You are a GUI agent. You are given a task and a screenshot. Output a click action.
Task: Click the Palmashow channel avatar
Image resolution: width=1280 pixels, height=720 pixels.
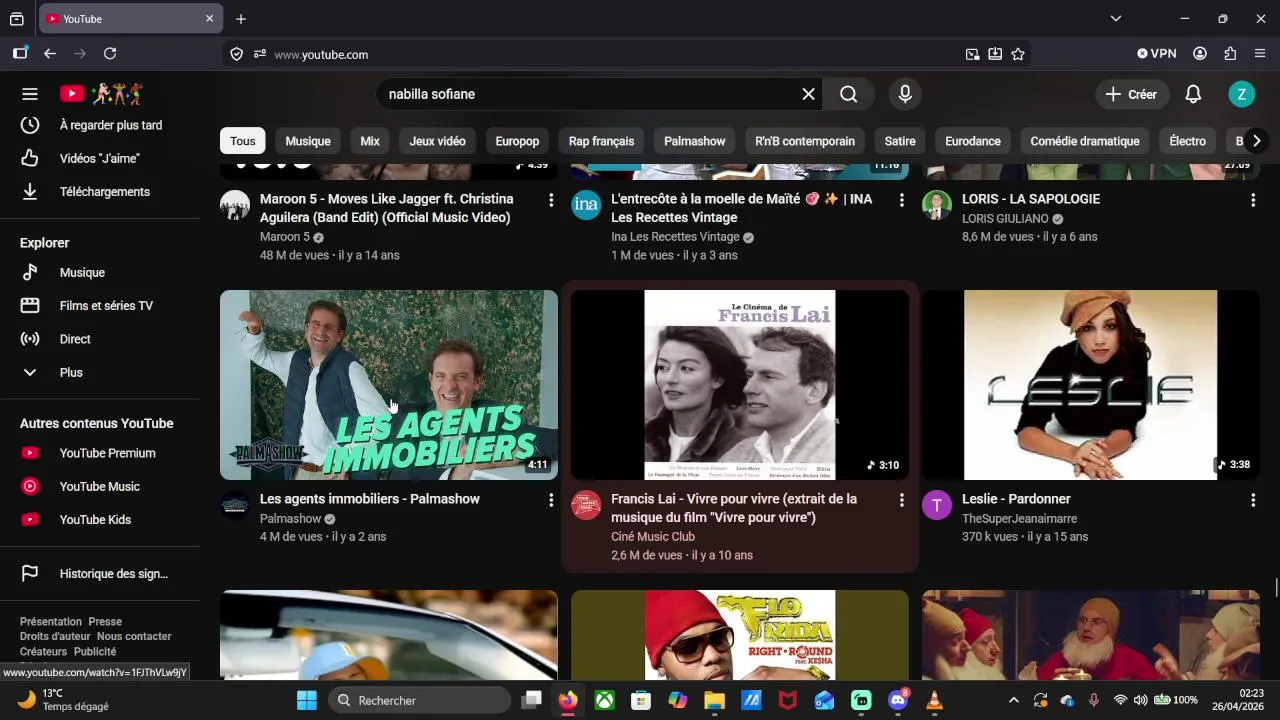tap(235, 505)
